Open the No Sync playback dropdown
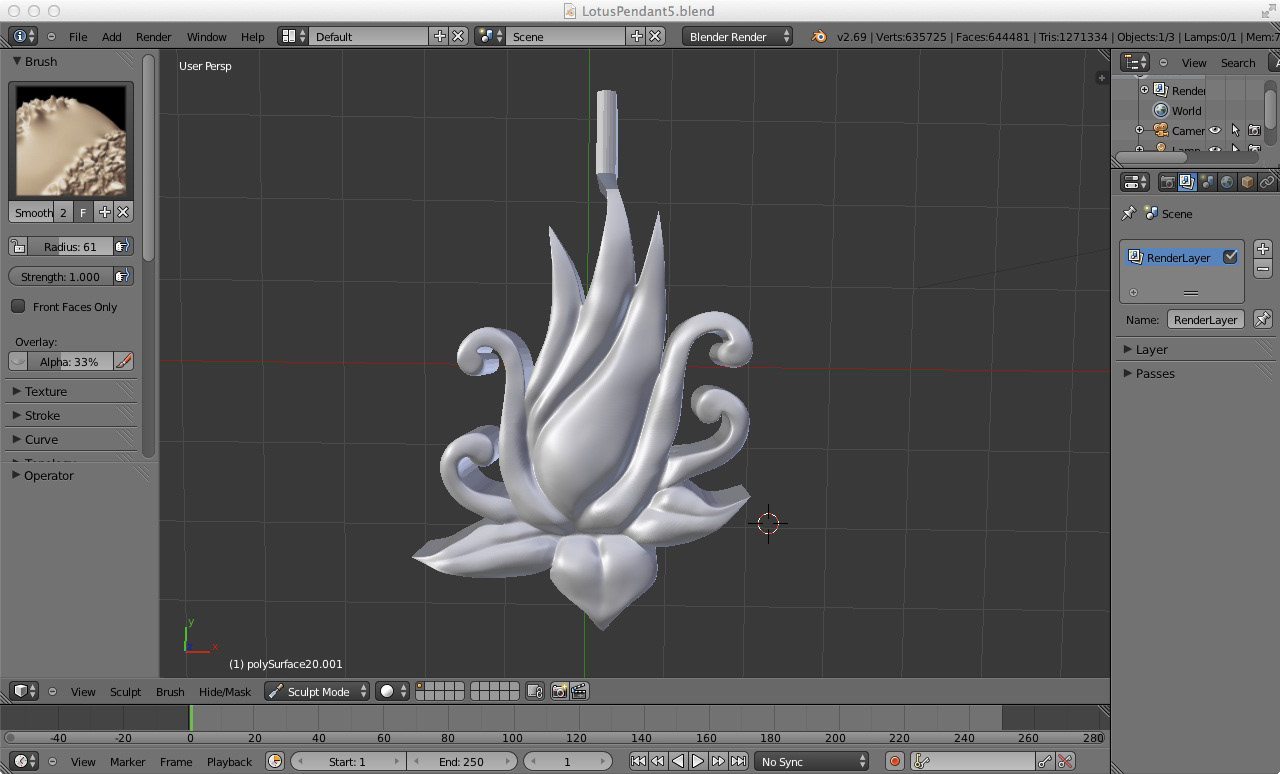This screenshot has height=774, width=1280. tap(811, 761)
